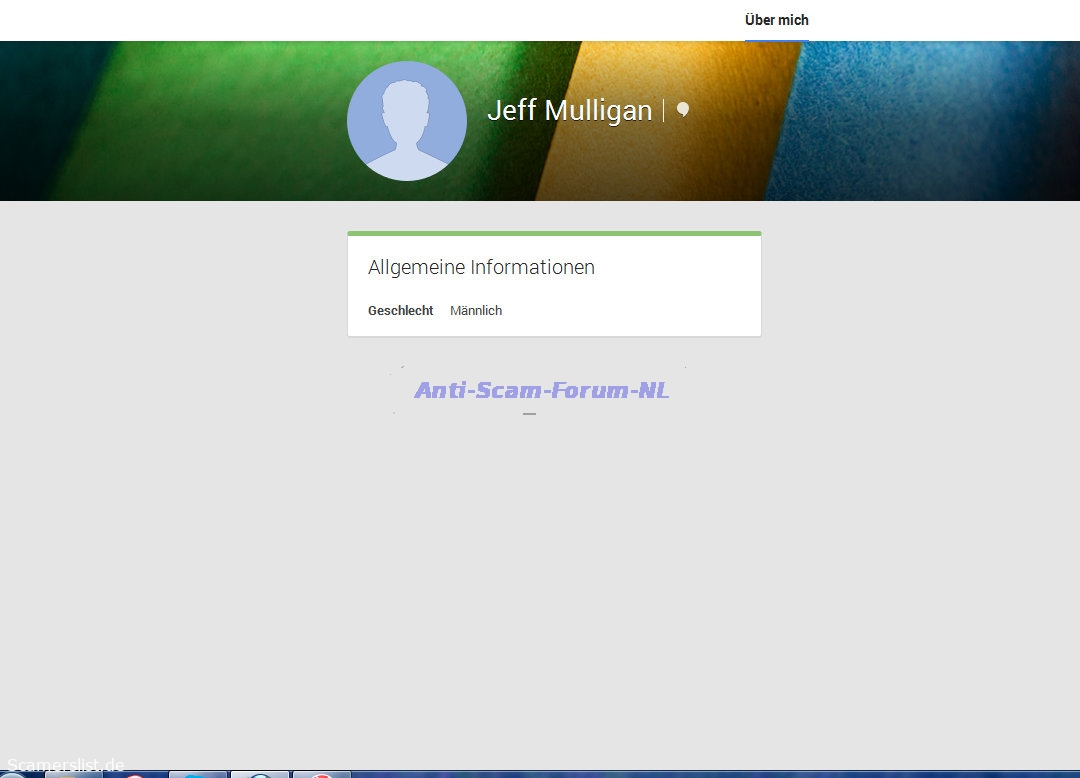The image size is (1080, 778).
Task: Open the taskbar button with the round blue icon
Action: [260, 775]
